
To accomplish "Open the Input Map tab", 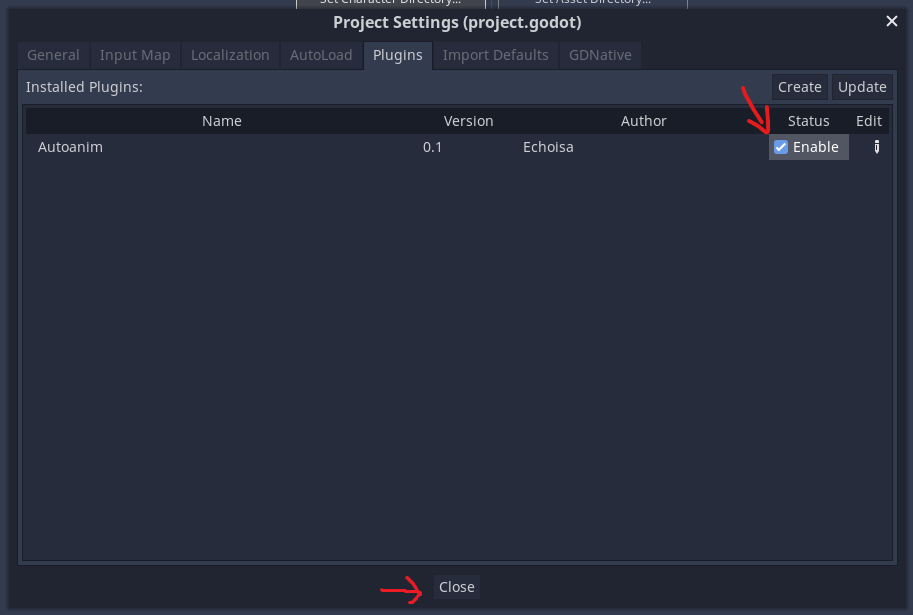I will click(135, 55).
